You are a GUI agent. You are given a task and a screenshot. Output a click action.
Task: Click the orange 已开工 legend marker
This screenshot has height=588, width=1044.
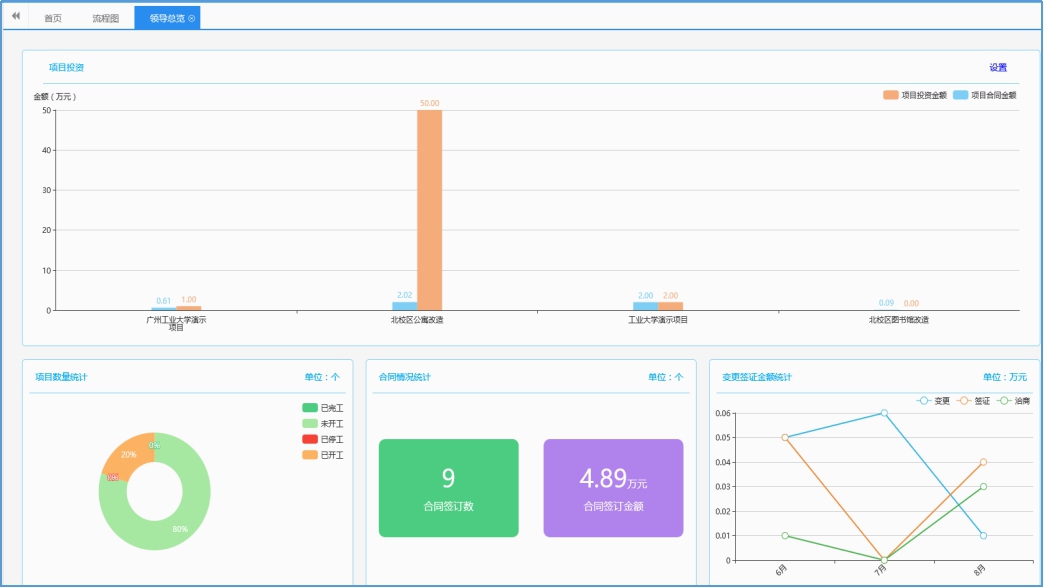[310, 455]
